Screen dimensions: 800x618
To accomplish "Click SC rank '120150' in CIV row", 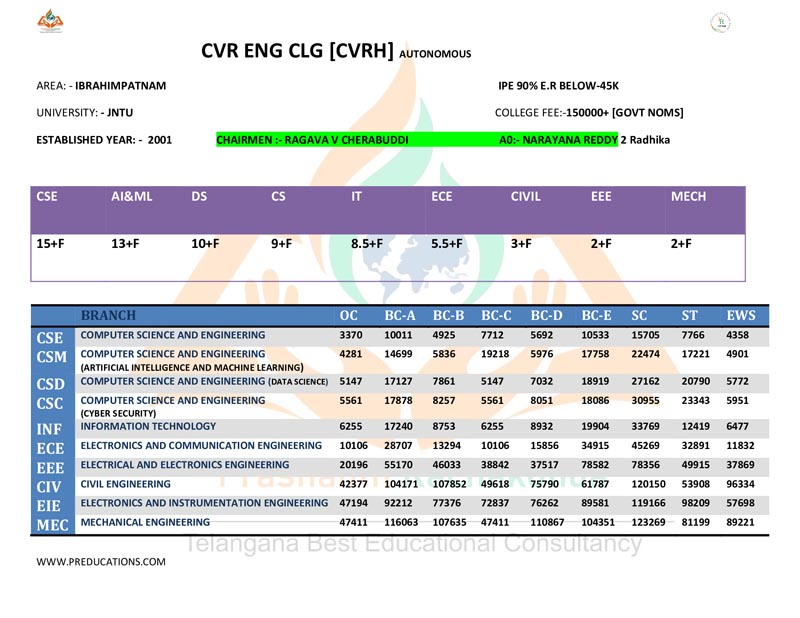I will [648, 484].
